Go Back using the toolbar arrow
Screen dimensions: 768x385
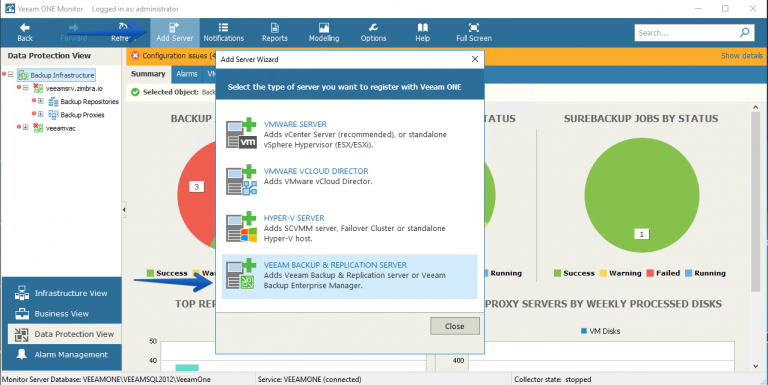[25, 32]
